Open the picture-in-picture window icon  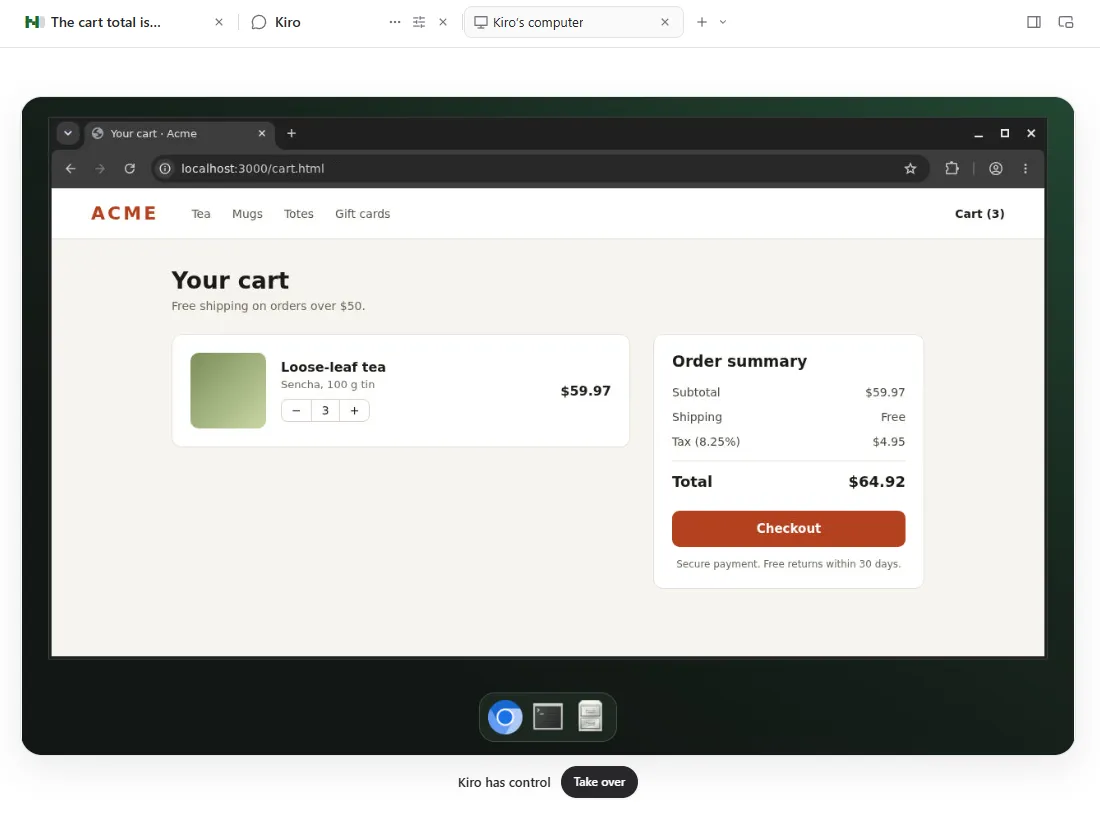(1066, 22)
